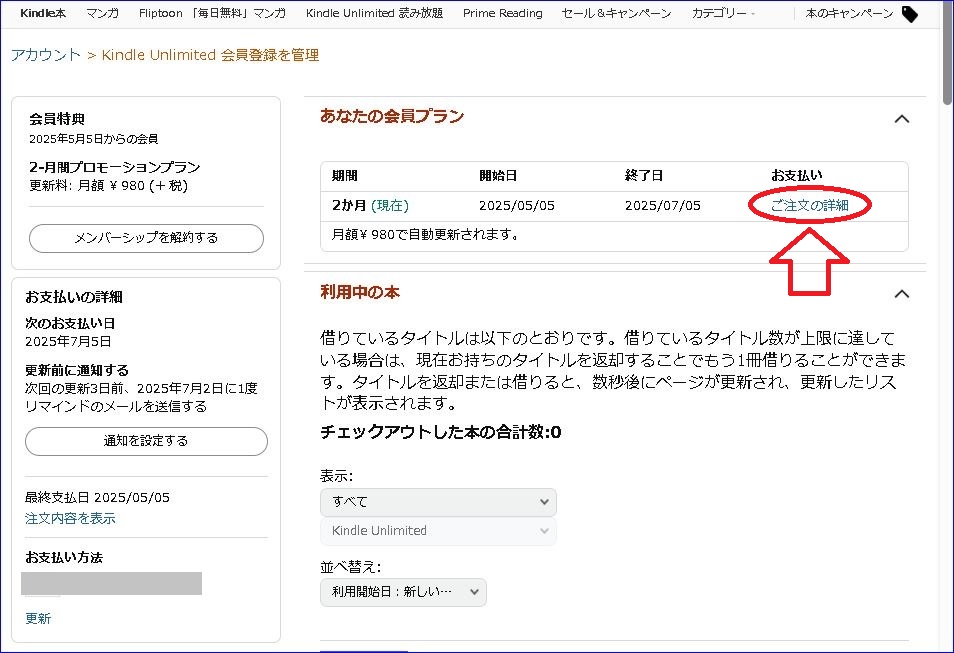Open 利用開始日：新しい sort dropdown
Viewport: 954px width, 653px height.
pos(403,592)
